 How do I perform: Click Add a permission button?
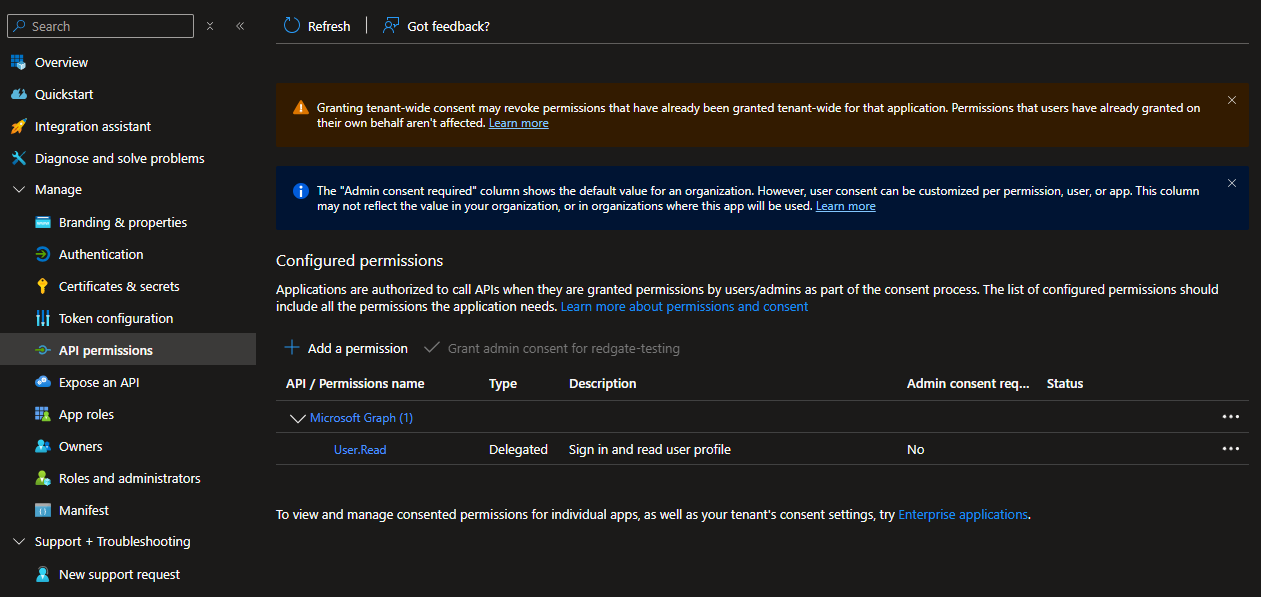pyautogui.click(x=347, y=348)
